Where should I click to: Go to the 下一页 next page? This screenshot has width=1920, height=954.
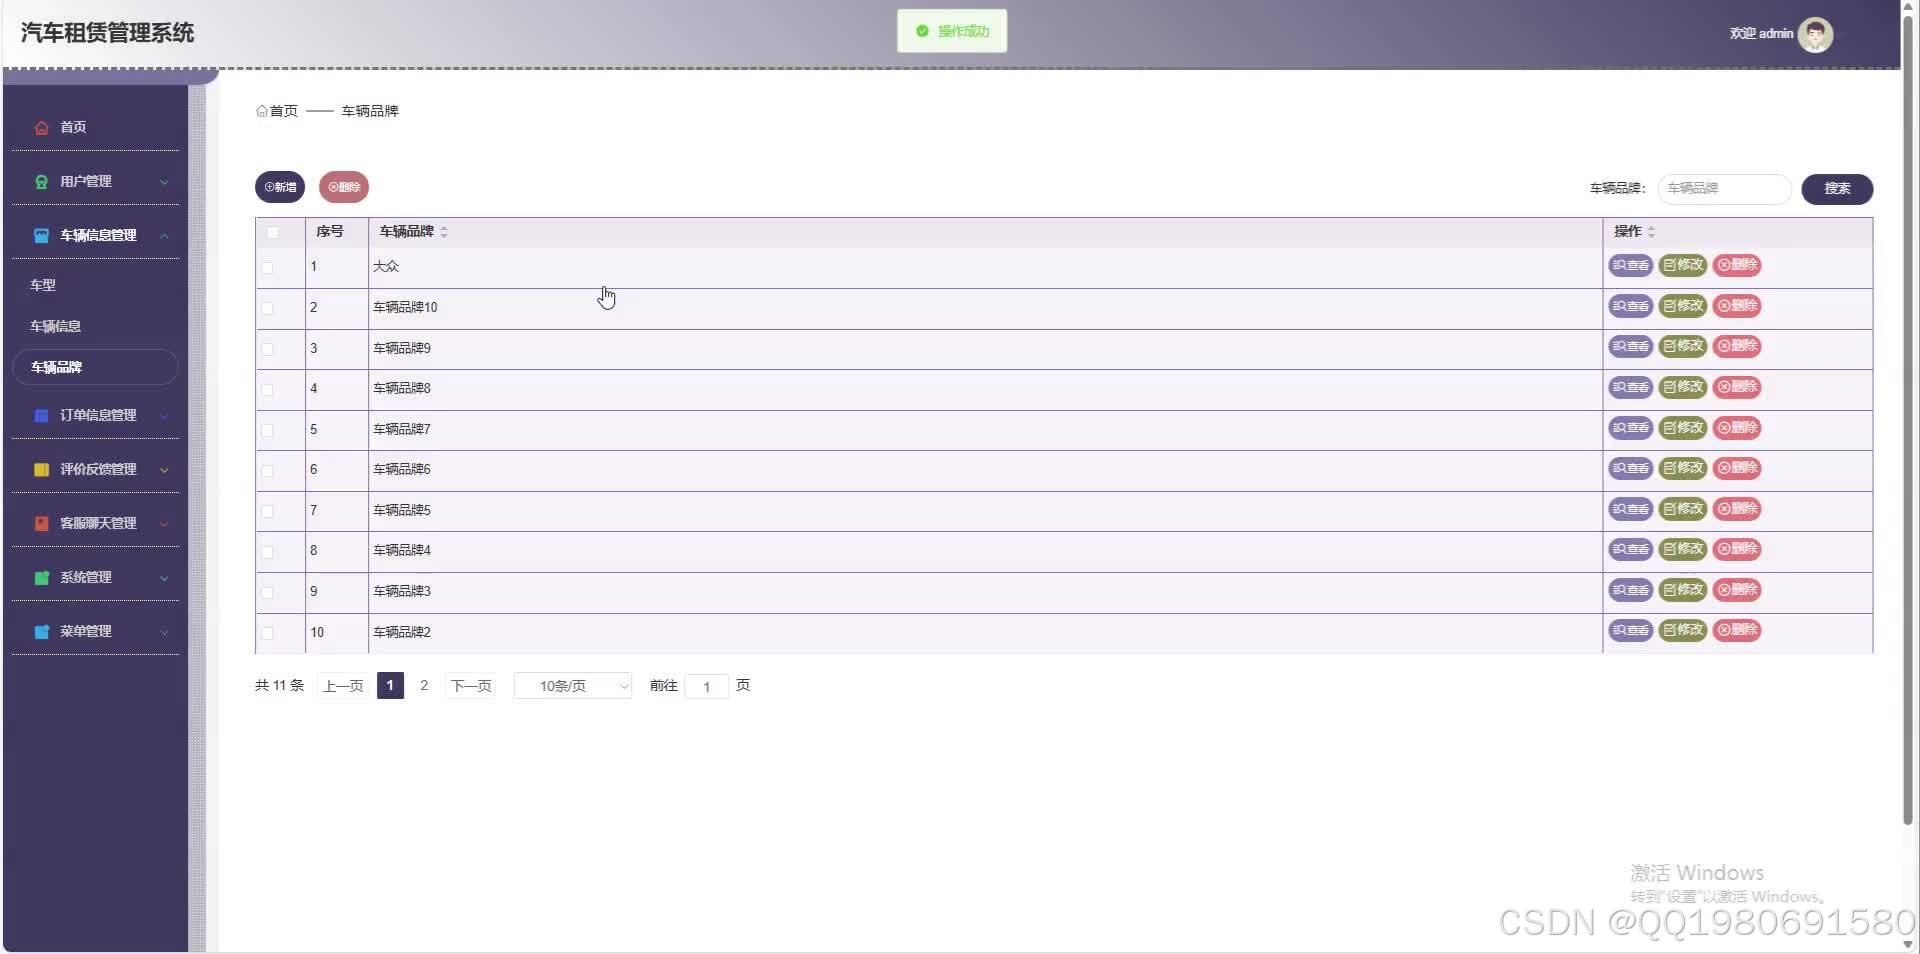pyautogui.click(x=471, y=686)
